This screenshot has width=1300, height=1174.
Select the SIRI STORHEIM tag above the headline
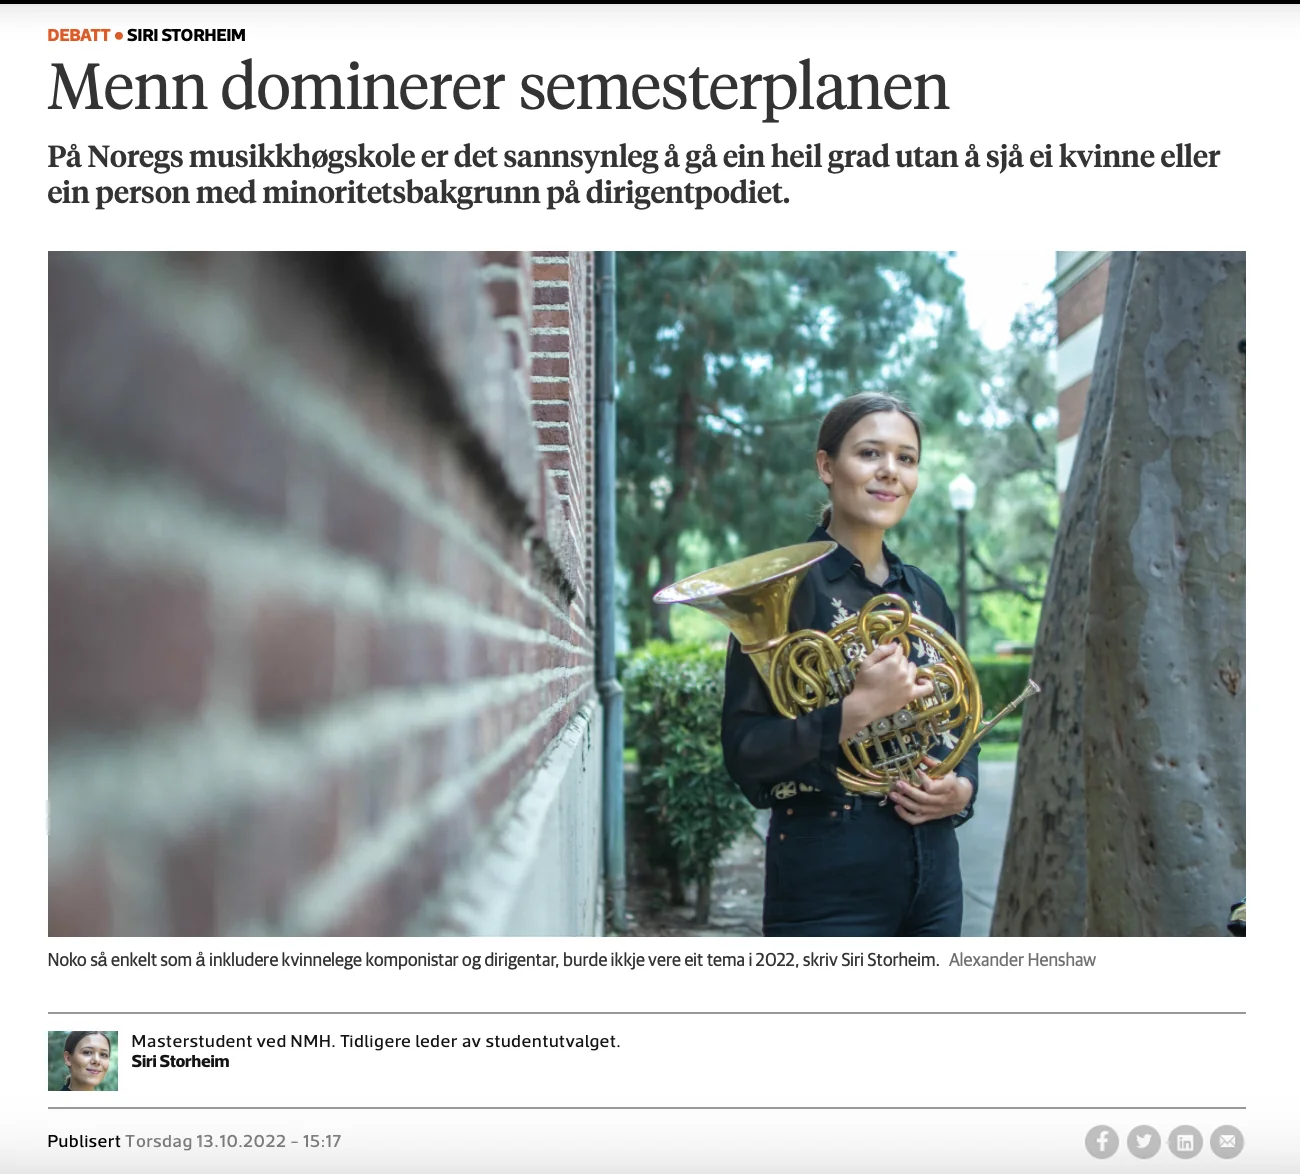186,35
